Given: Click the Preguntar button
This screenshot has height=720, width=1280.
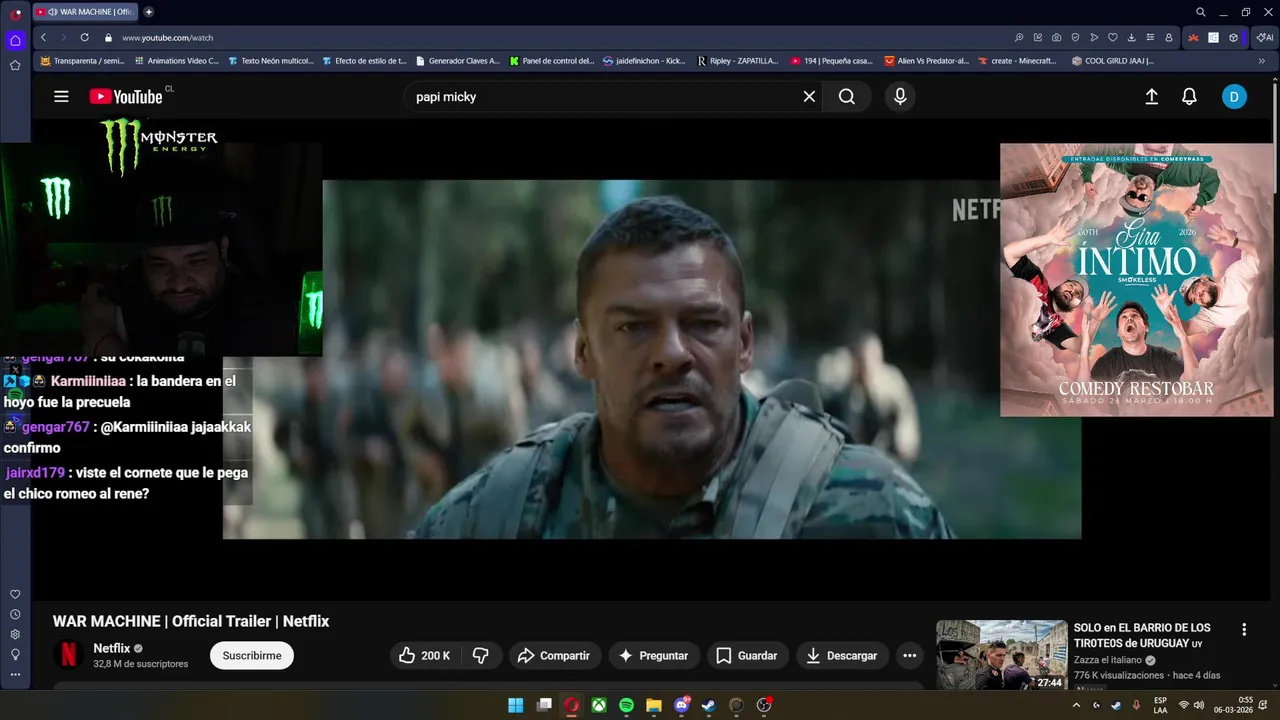Looking at the screenshot, I should click(x=653, y=656).
